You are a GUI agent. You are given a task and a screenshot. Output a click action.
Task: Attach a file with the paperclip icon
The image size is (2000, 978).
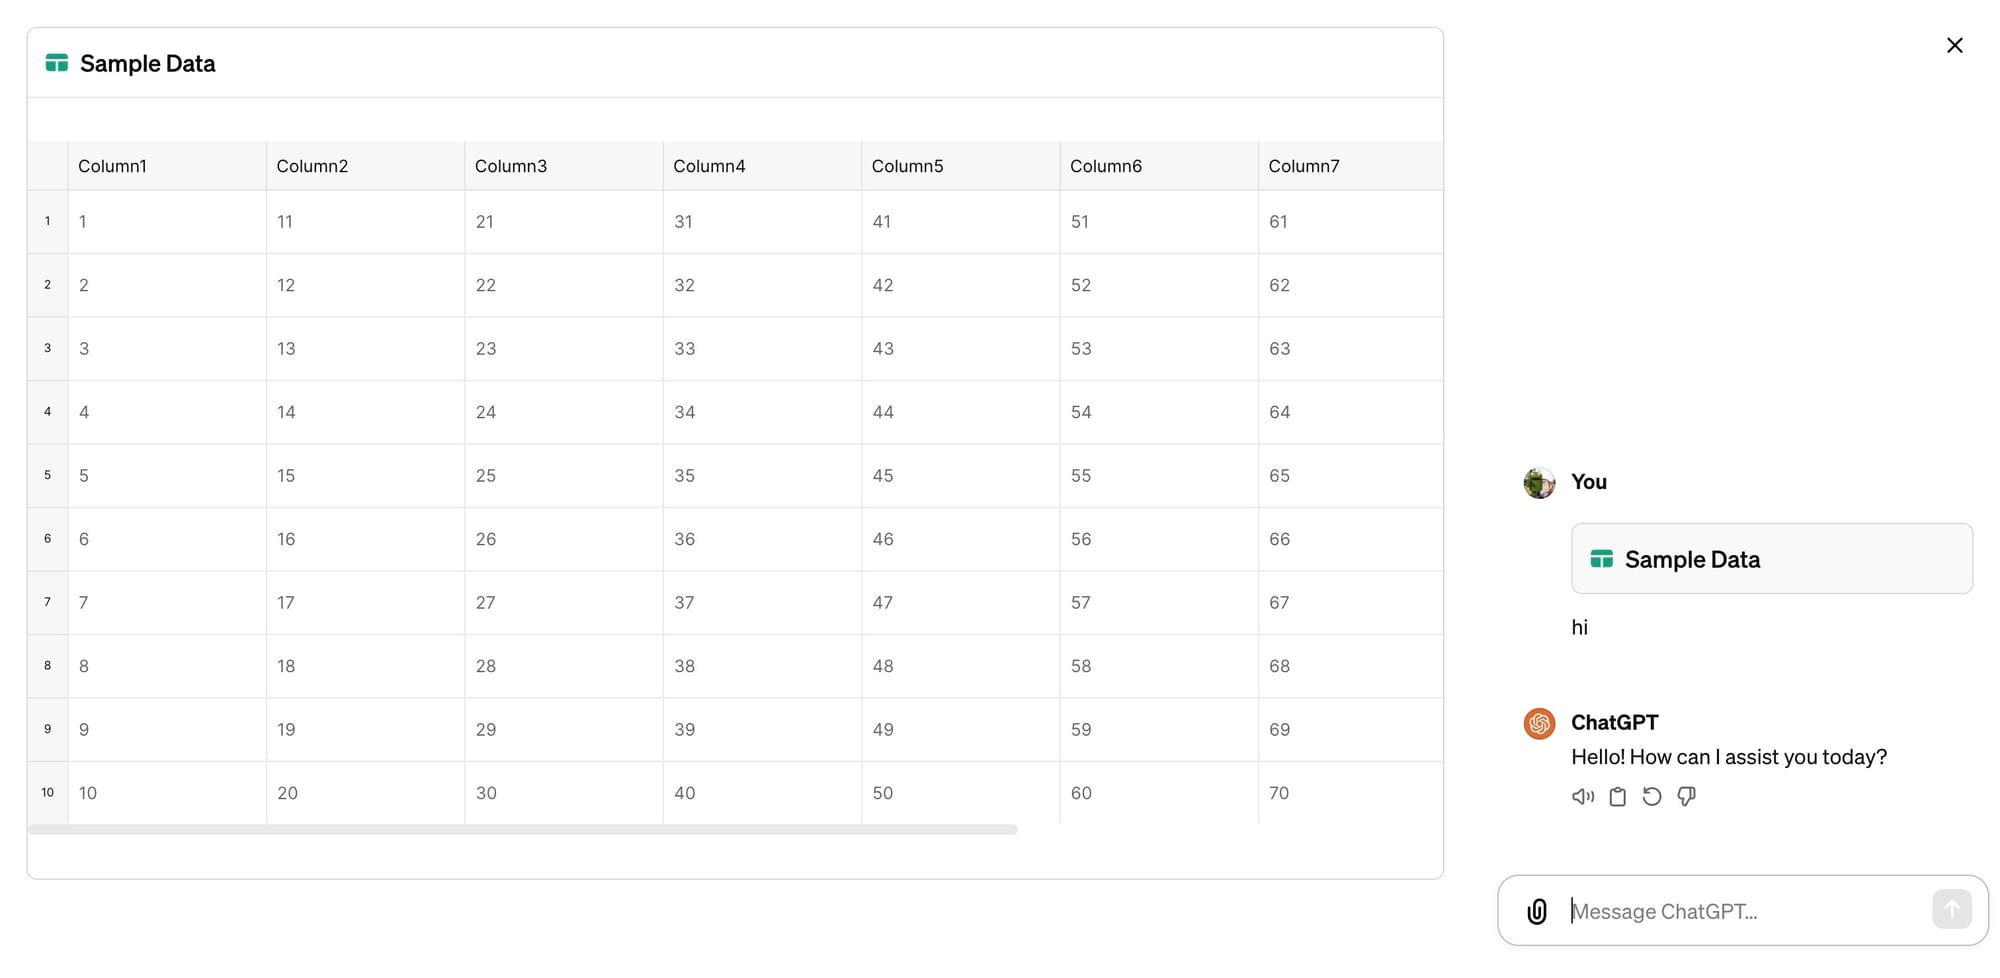pyautogui.click(x=1537, y=911)
